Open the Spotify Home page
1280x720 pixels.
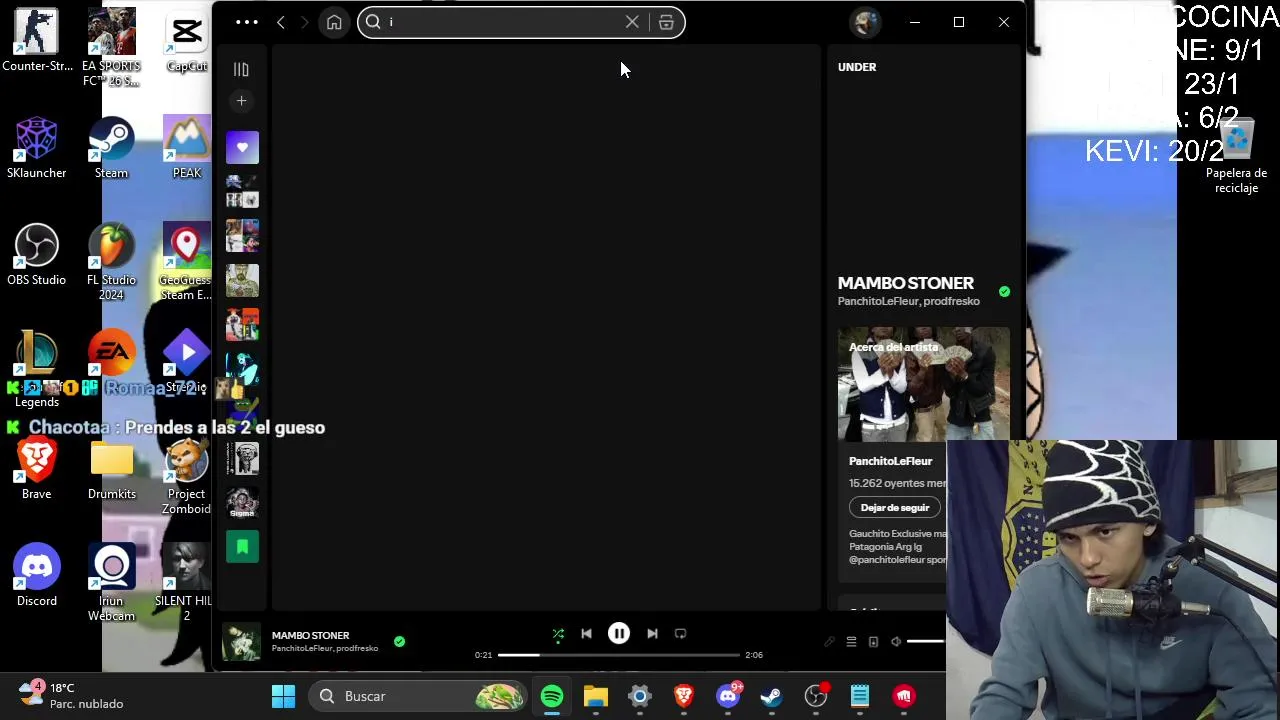[x=334, y=22]
